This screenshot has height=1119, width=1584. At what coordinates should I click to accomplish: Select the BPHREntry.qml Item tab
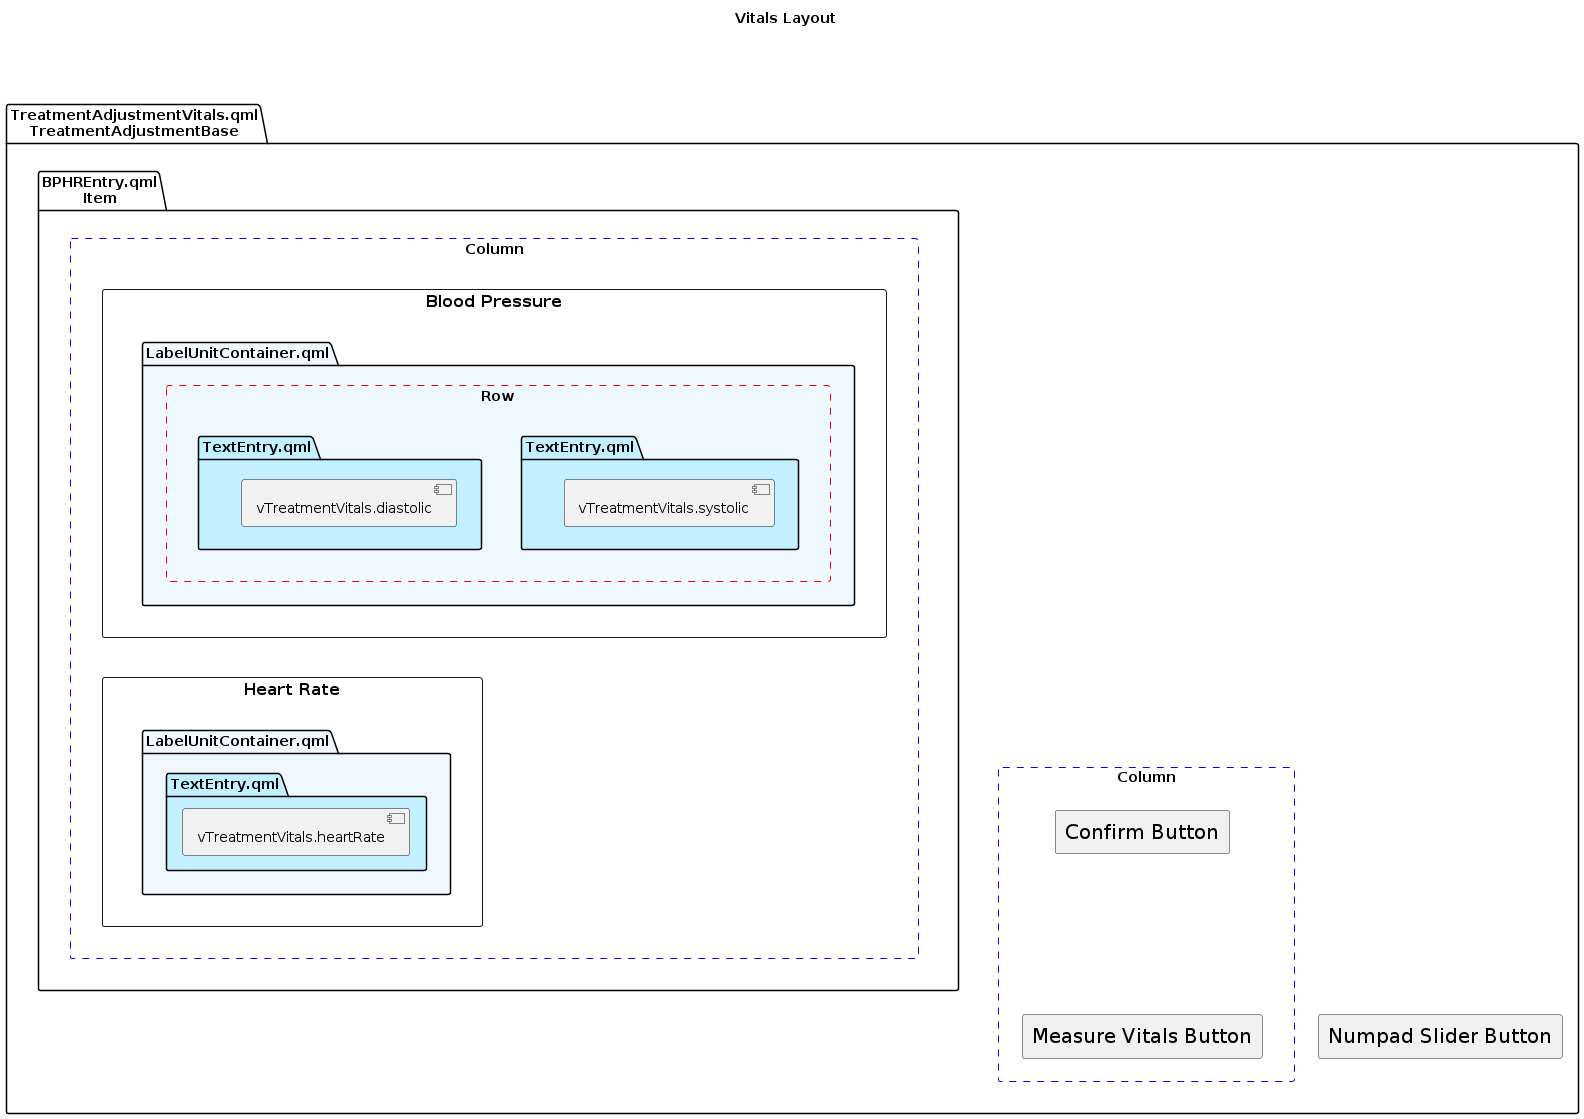[100, 190]
